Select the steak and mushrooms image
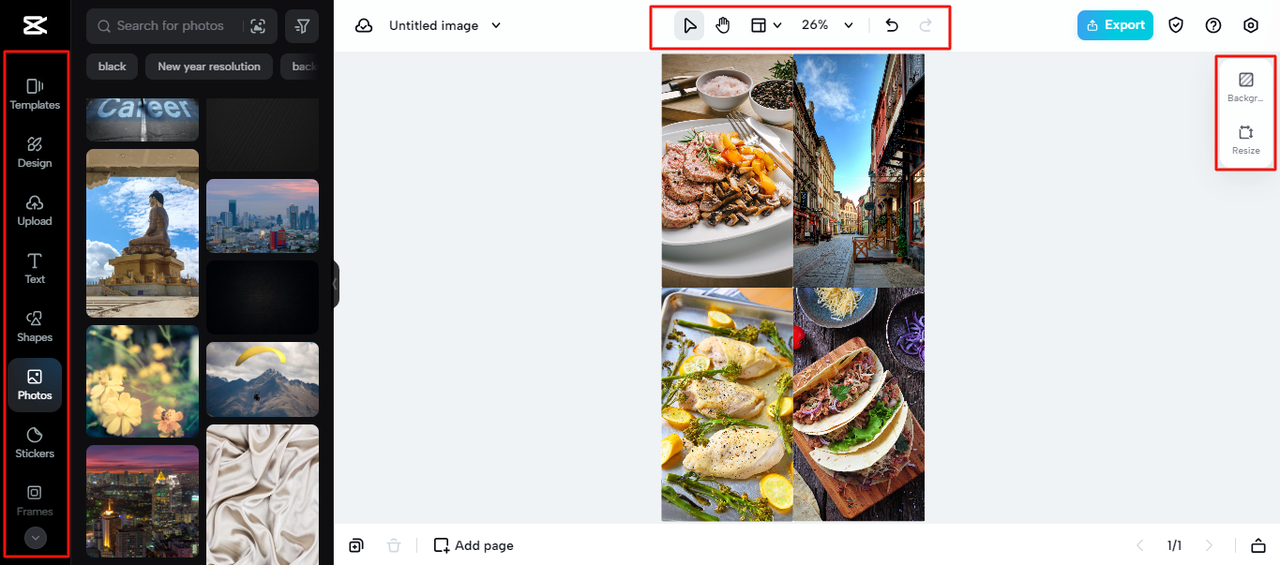Screen dimensions: 1280x565 pyautogui.click(x=727, y=170)
